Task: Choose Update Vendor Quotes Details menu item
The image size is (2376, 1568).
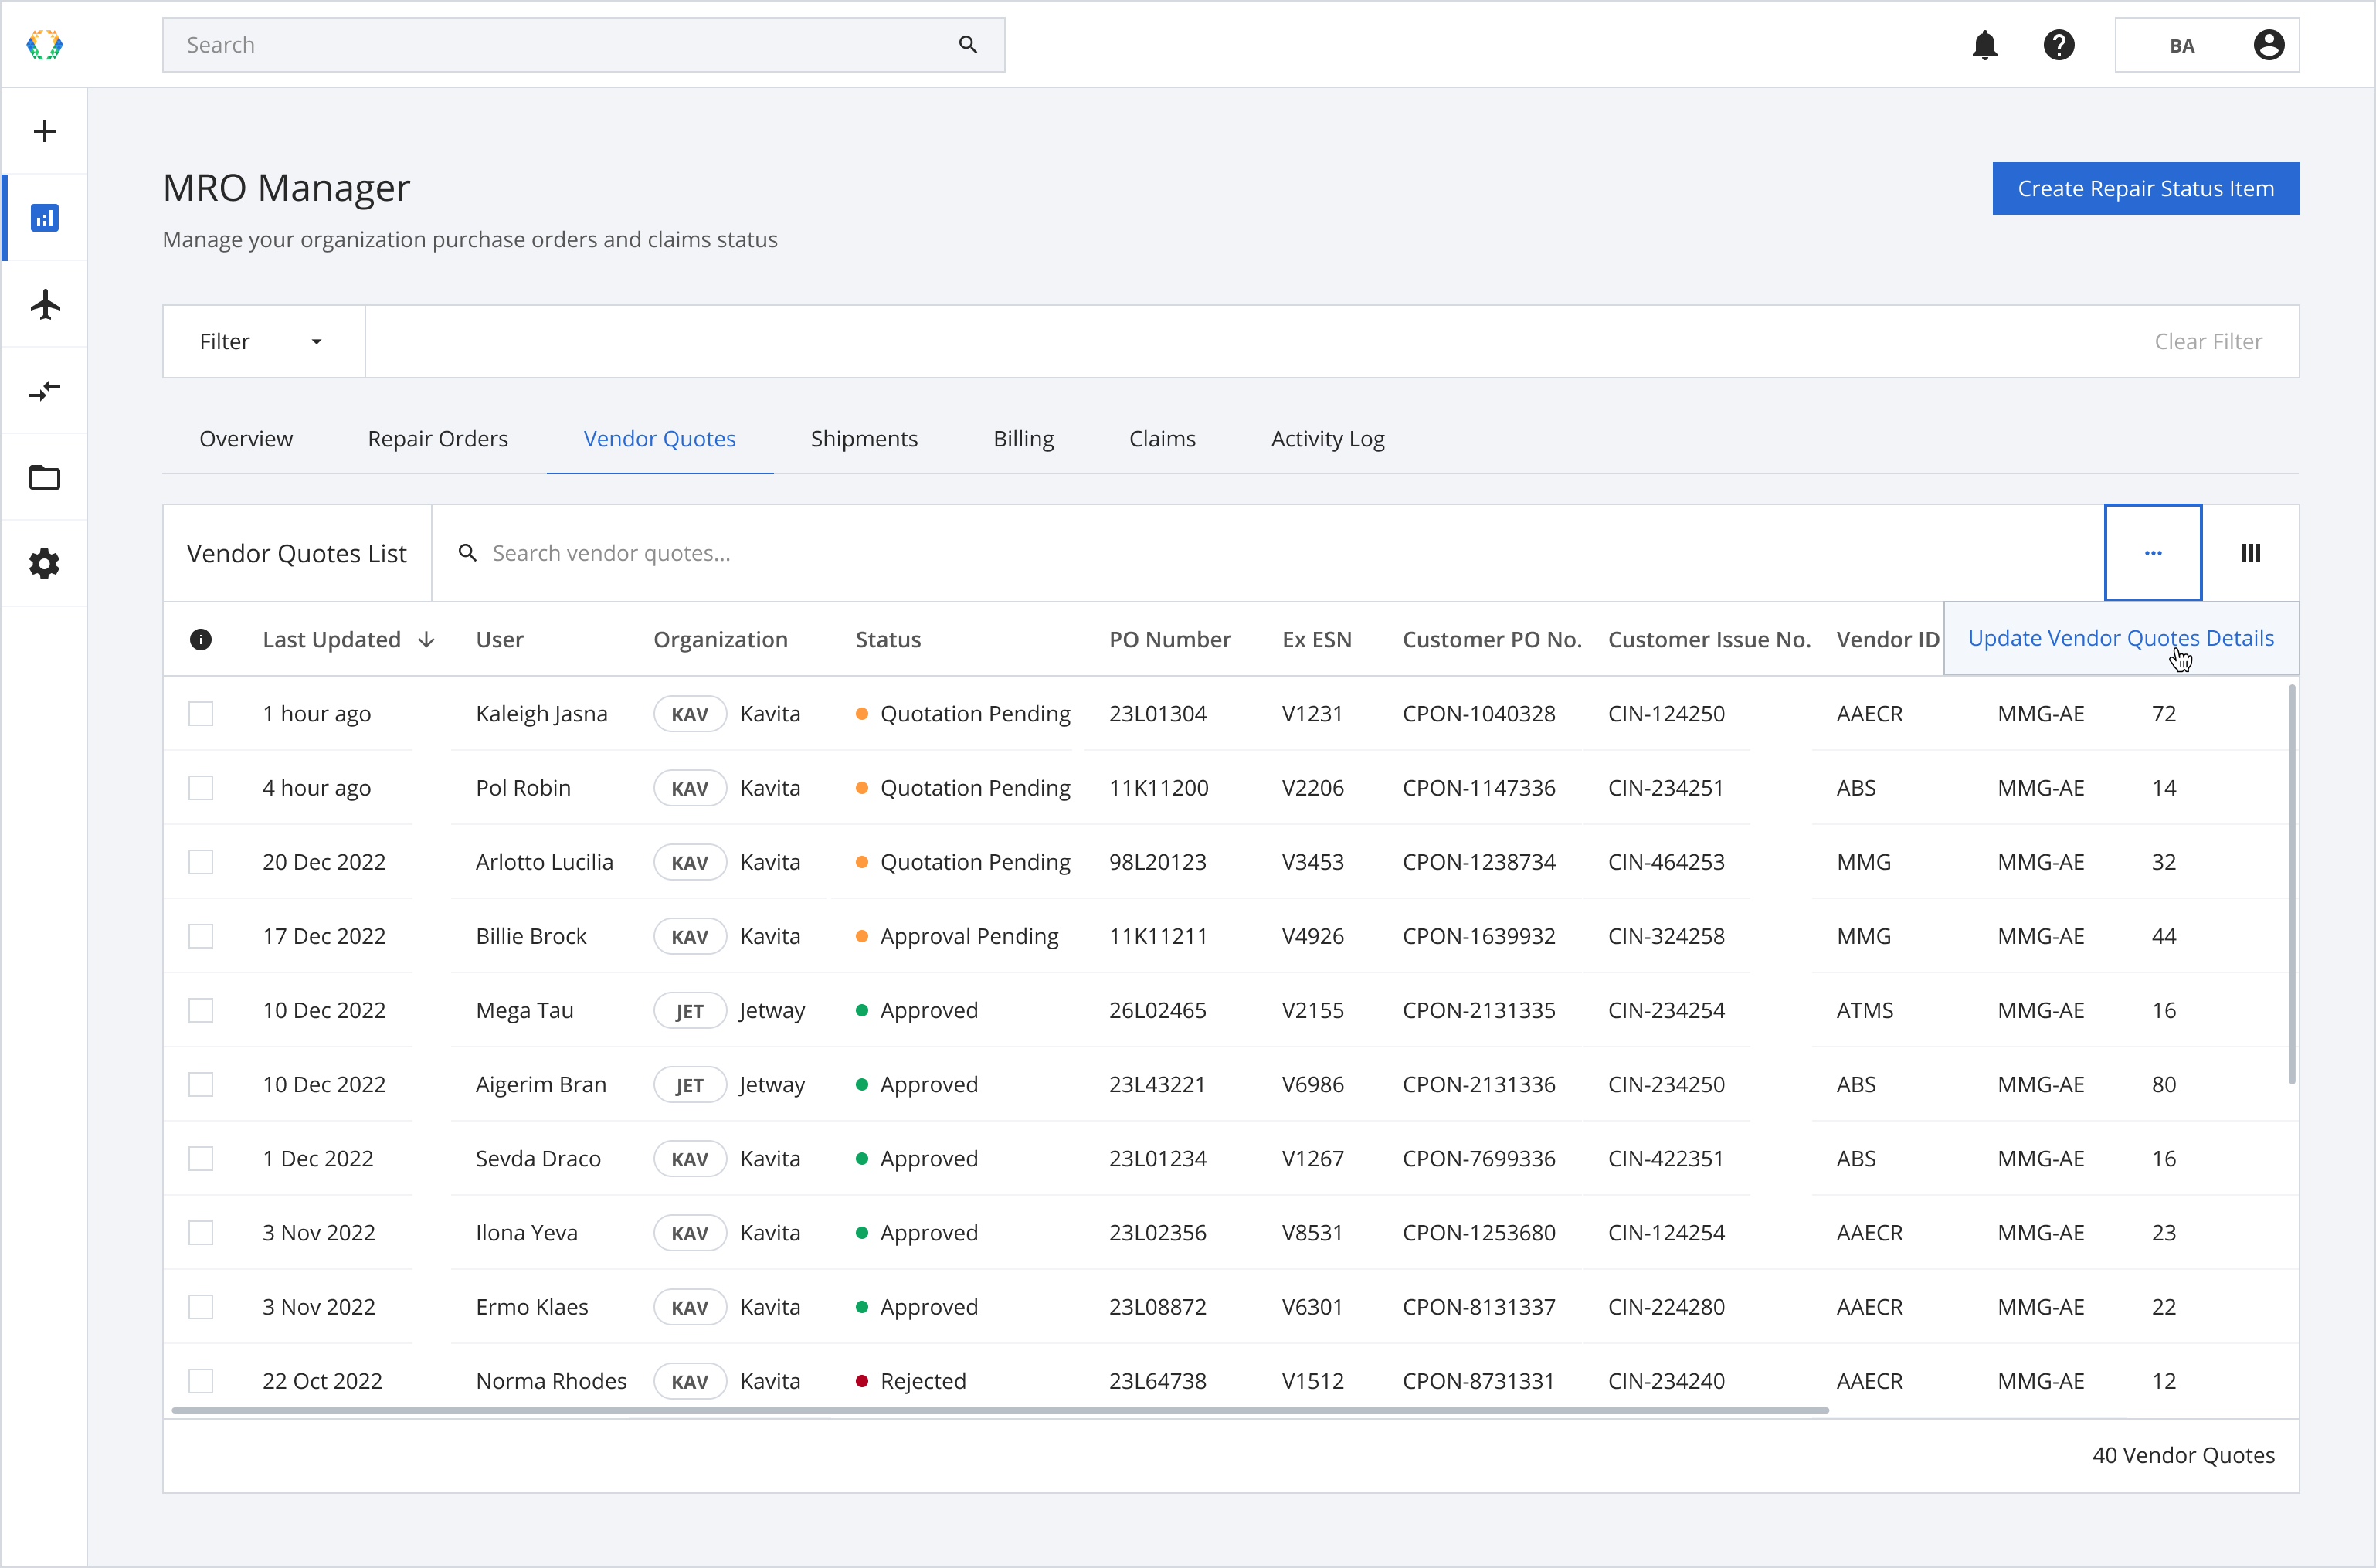Action: pyautogui.click(x=2120, y=638)
